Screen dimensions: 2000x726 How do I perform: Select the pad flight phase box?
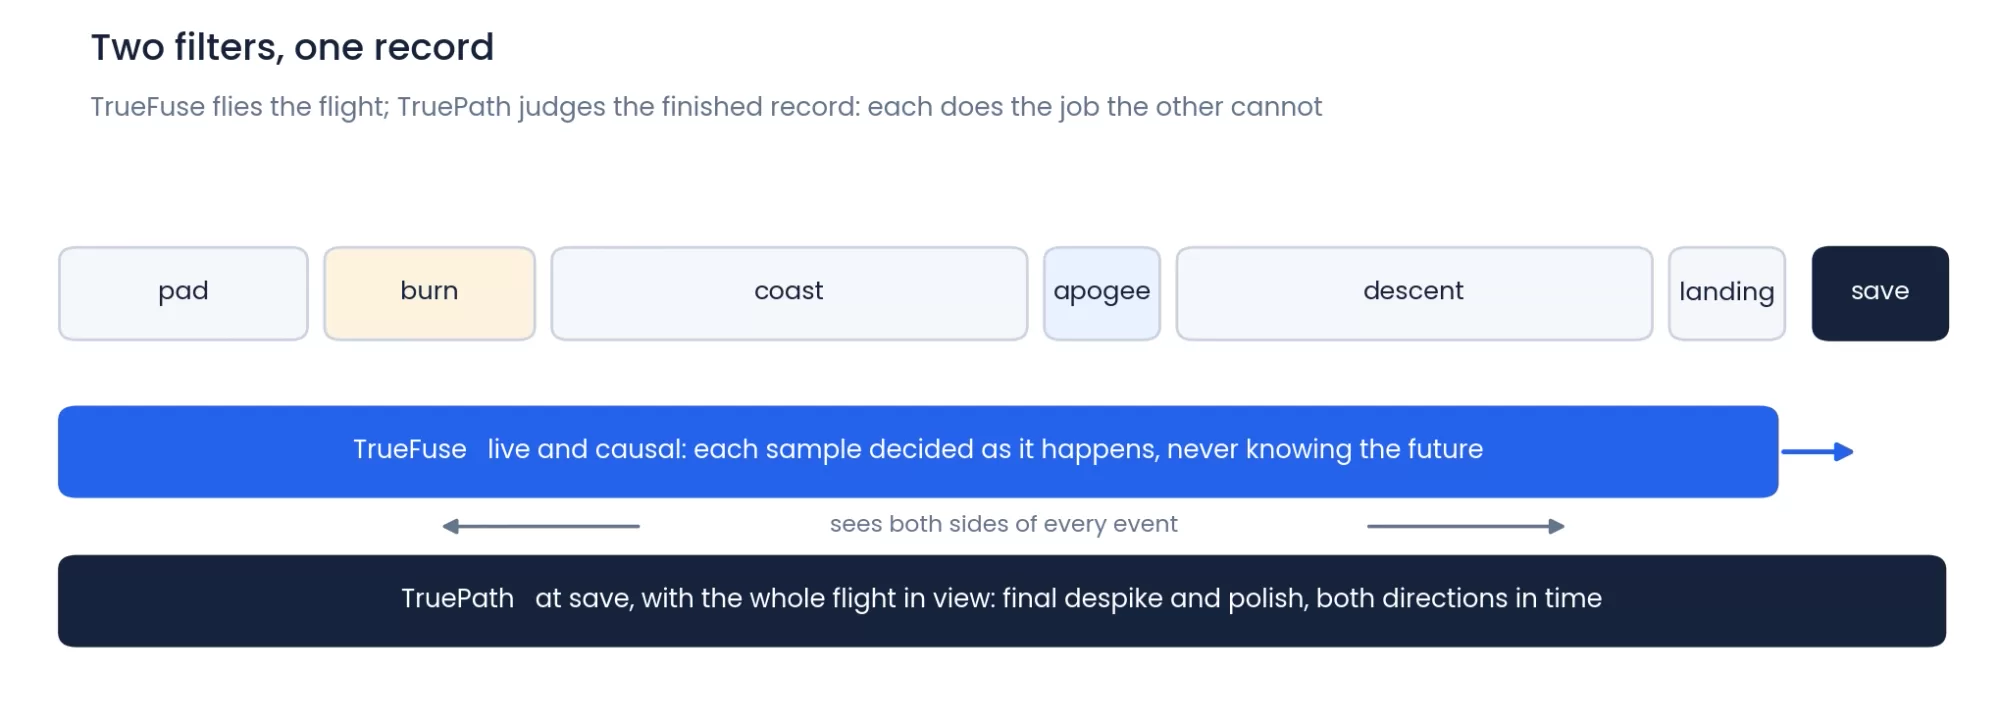(x=183, y=293)
